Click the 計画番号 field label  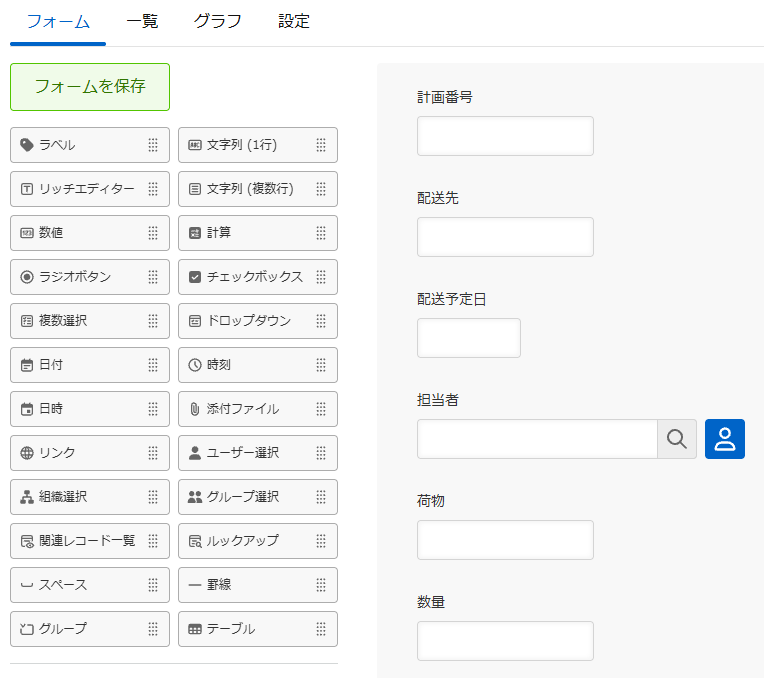click(x=445, y=97)
